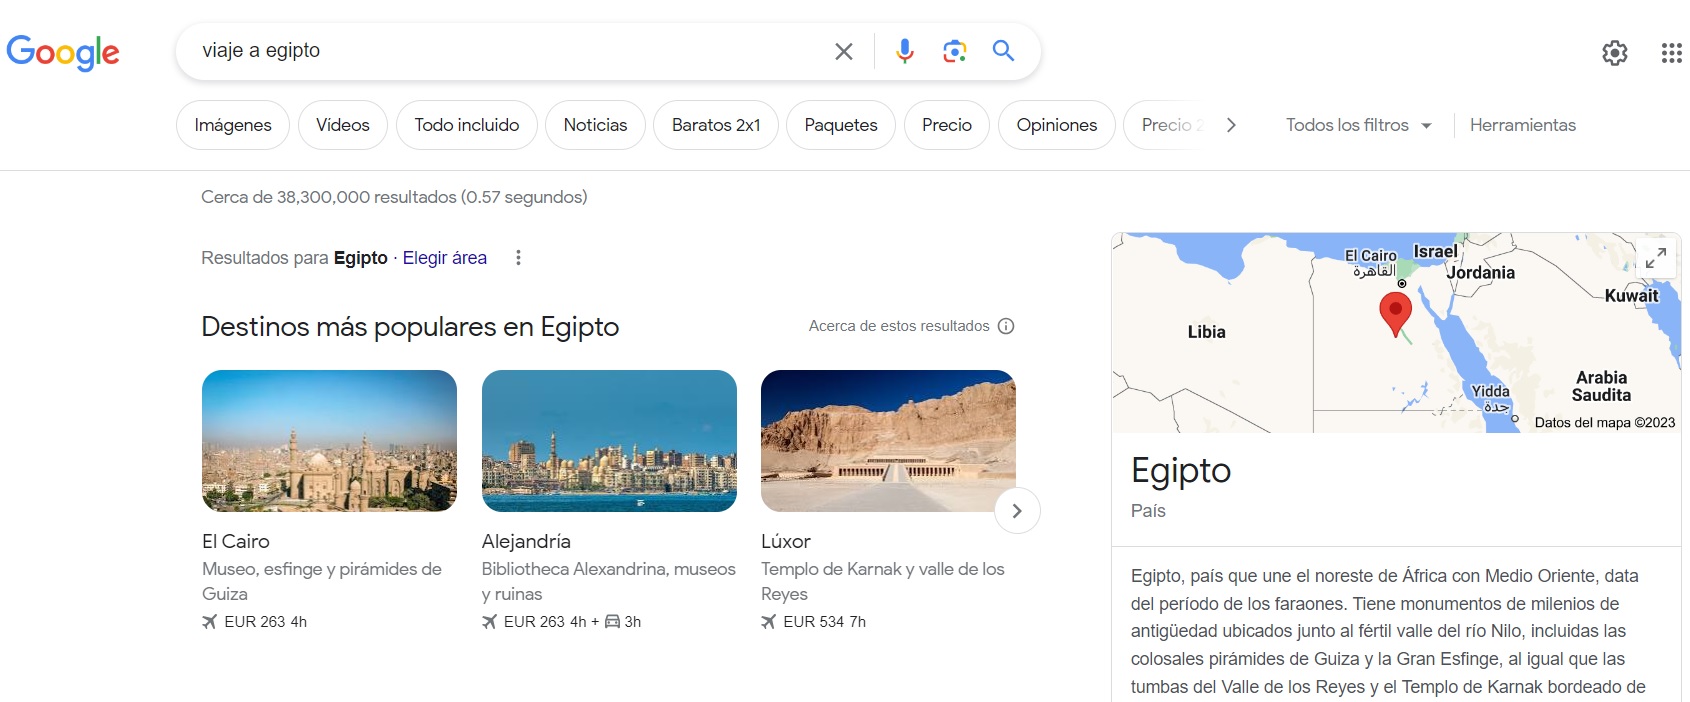Select the Videos filter chip
The height and width of the screenshot is (702, 1690).
click(343, 125)
